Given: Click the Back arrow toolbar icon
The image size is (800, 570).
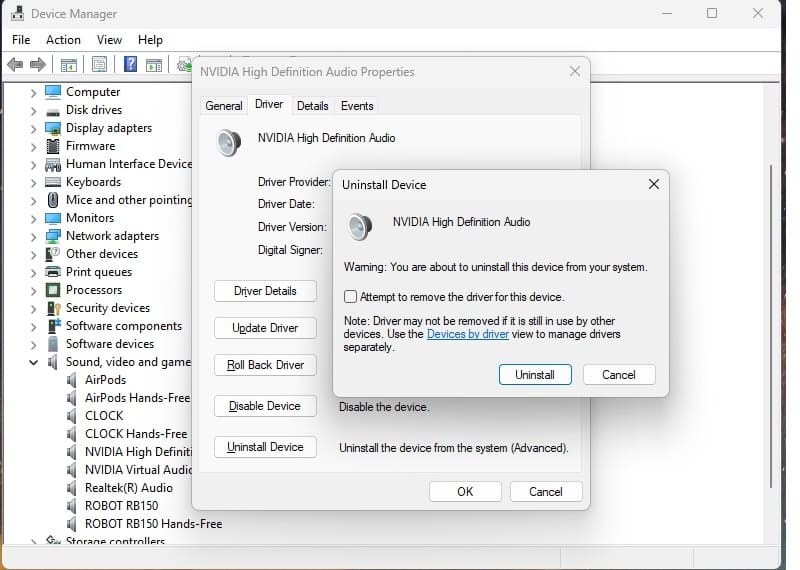Looking at the screenshot, I should 15,65.
